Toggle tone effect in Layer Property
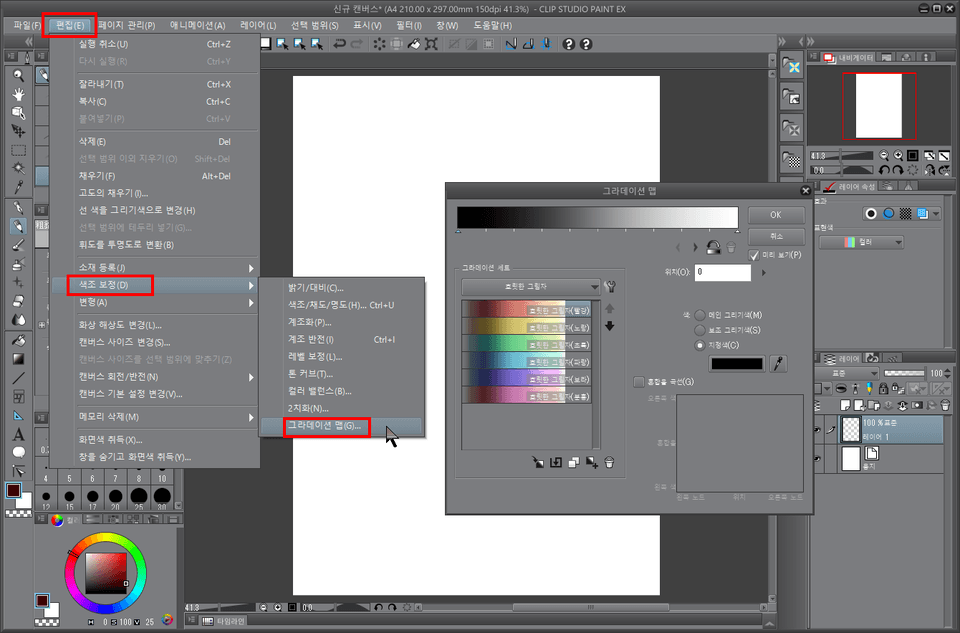Screen dimensions: 960x633 pyautogui.click(x=906, y=214)
